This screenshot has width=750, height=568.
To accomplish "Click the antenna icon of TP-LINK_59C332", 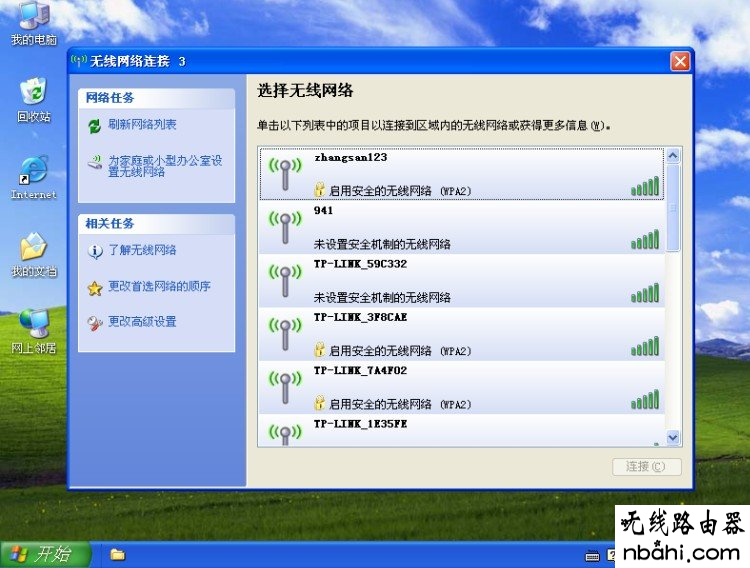I will point(285,281).
